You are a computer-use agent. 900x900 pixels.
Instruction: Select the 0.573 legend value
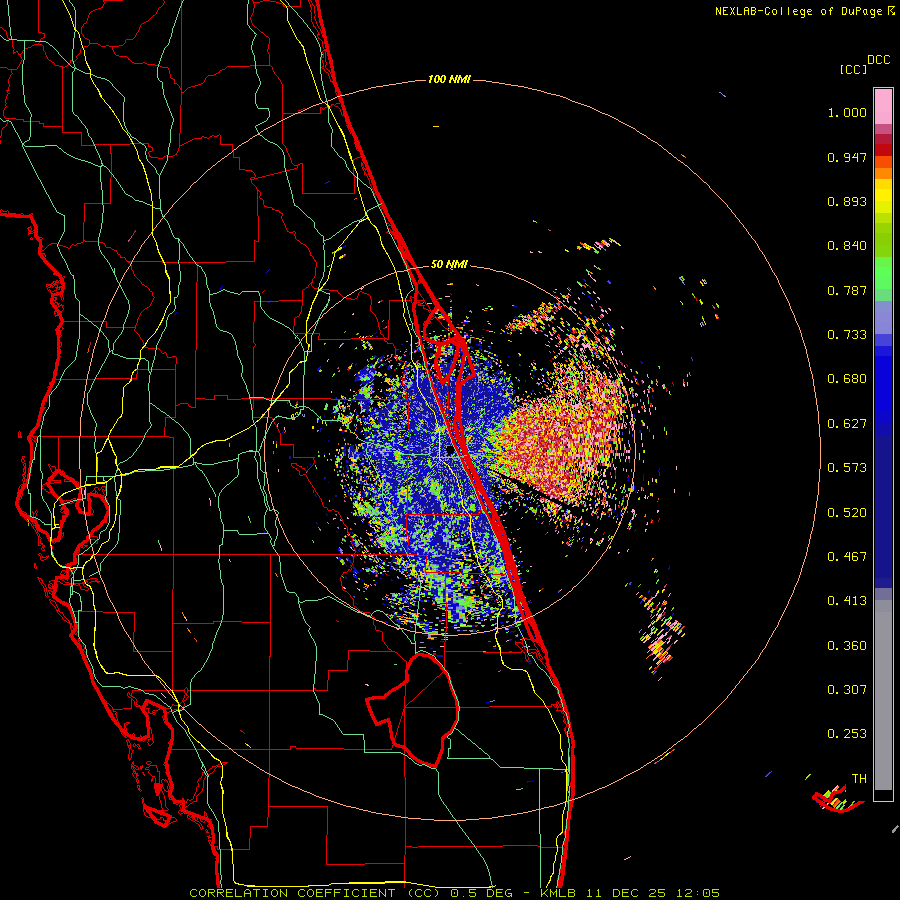point(847,468)
